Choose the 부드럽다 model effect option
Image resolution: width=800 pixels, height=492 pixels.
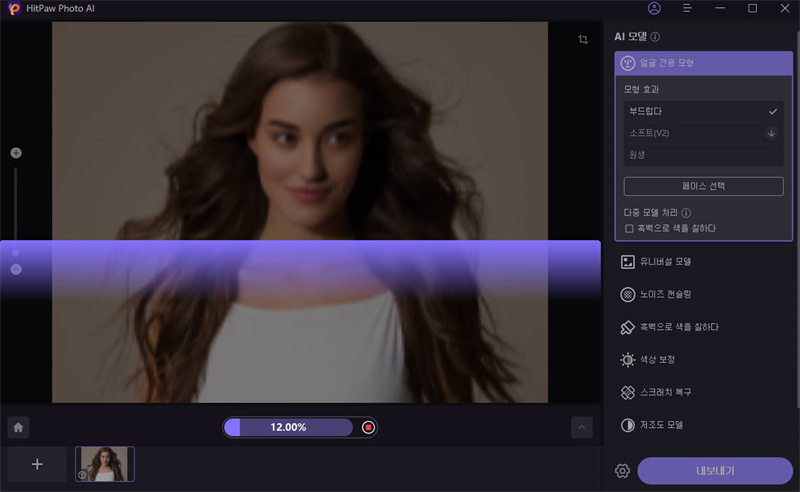[x=704, y=111]
